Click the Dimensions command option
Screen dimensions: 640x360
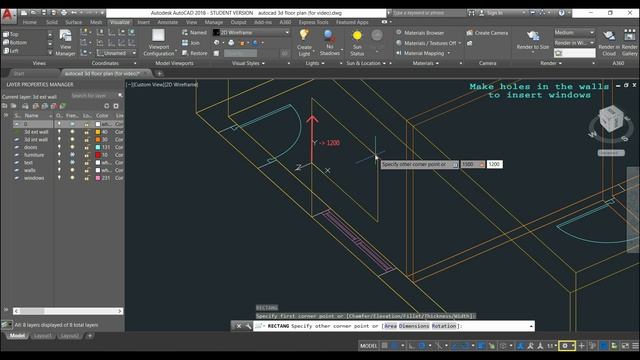pyautogui.click(x=414, y=326)
